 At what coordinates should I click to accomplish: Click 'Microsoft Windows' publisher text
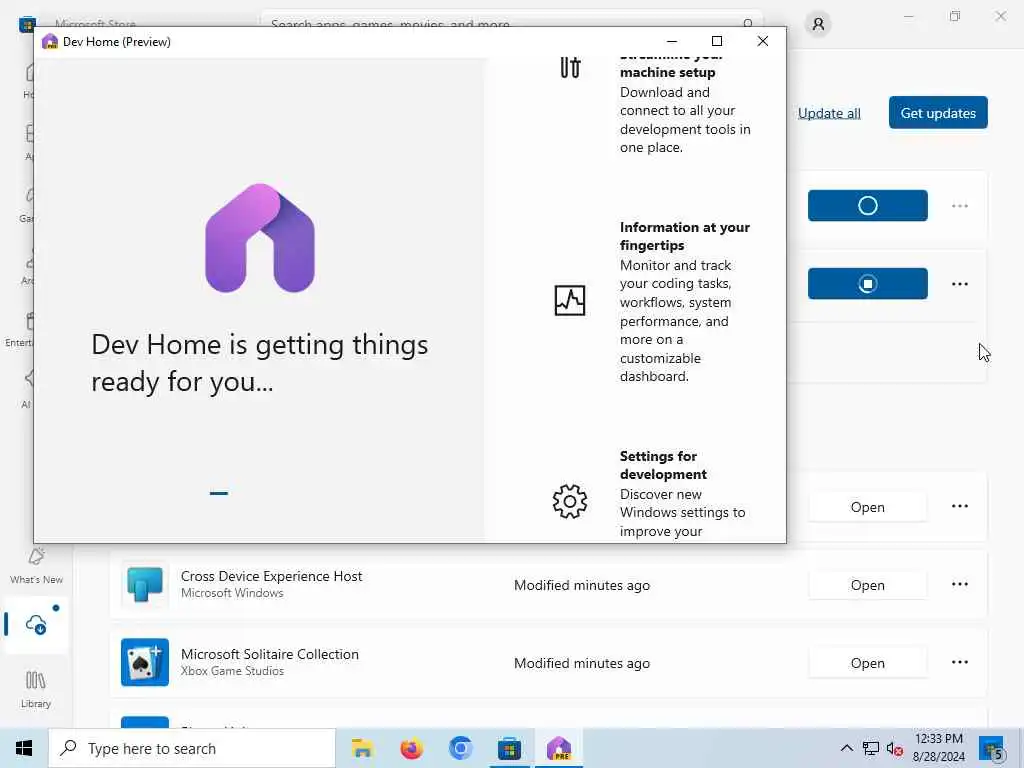pyautogui.click(x=232, y=593)
